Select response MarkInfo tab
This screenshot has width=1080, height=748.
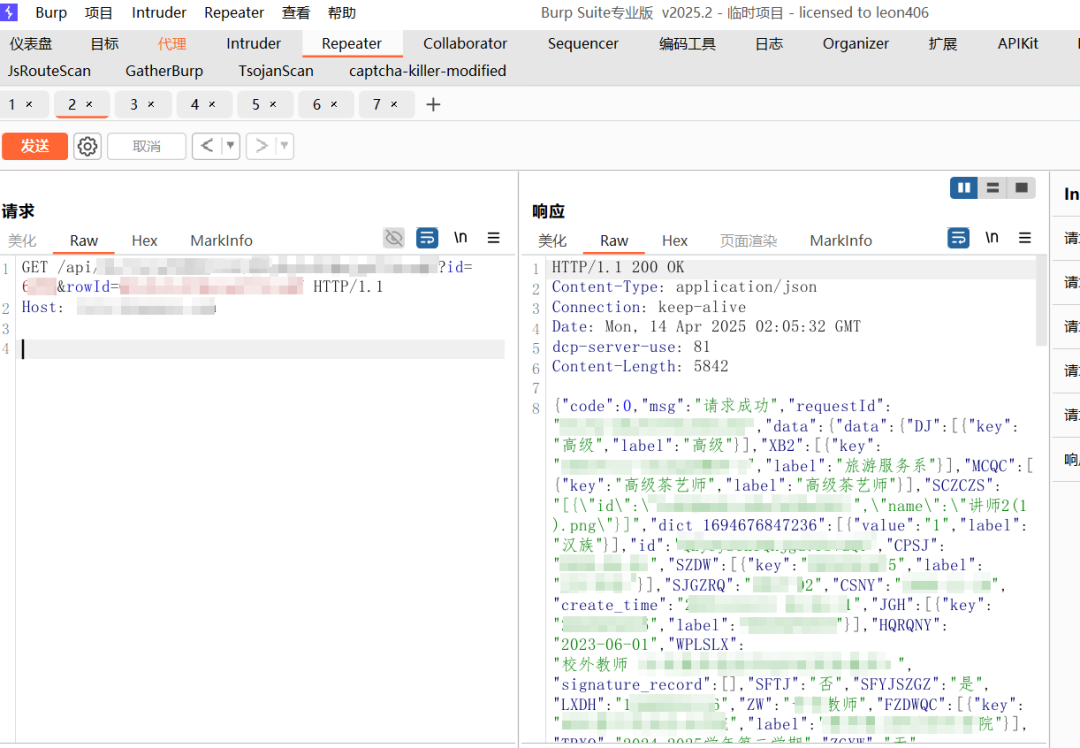click(840, 240)
